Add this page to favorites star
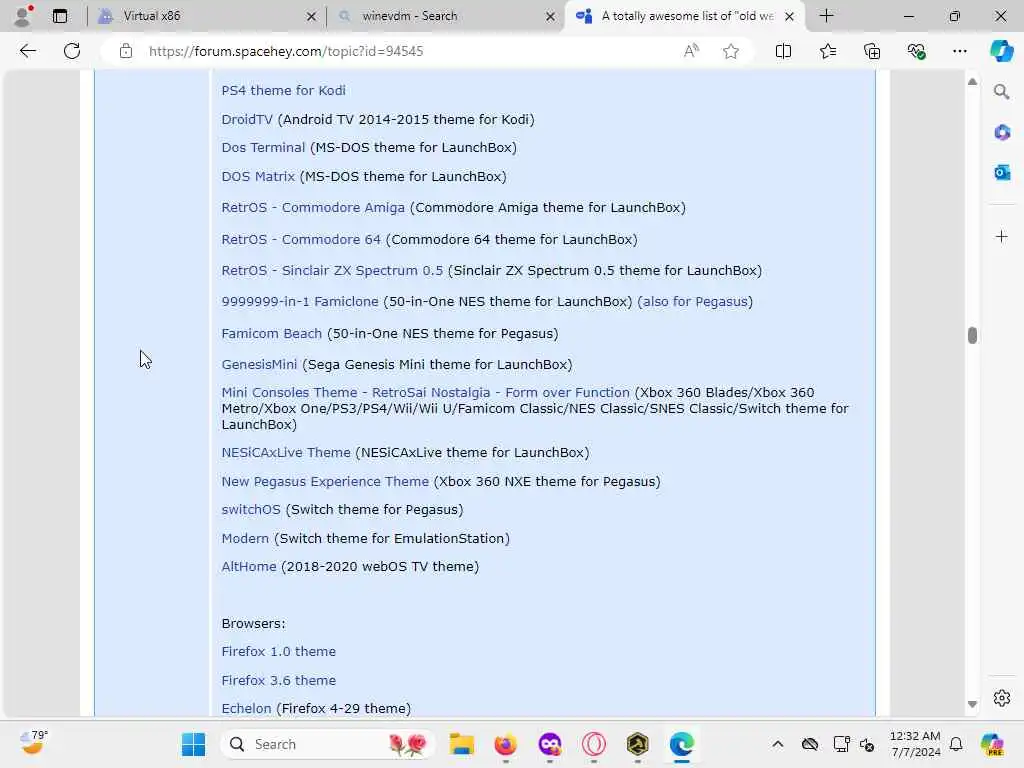 point(731,51)
